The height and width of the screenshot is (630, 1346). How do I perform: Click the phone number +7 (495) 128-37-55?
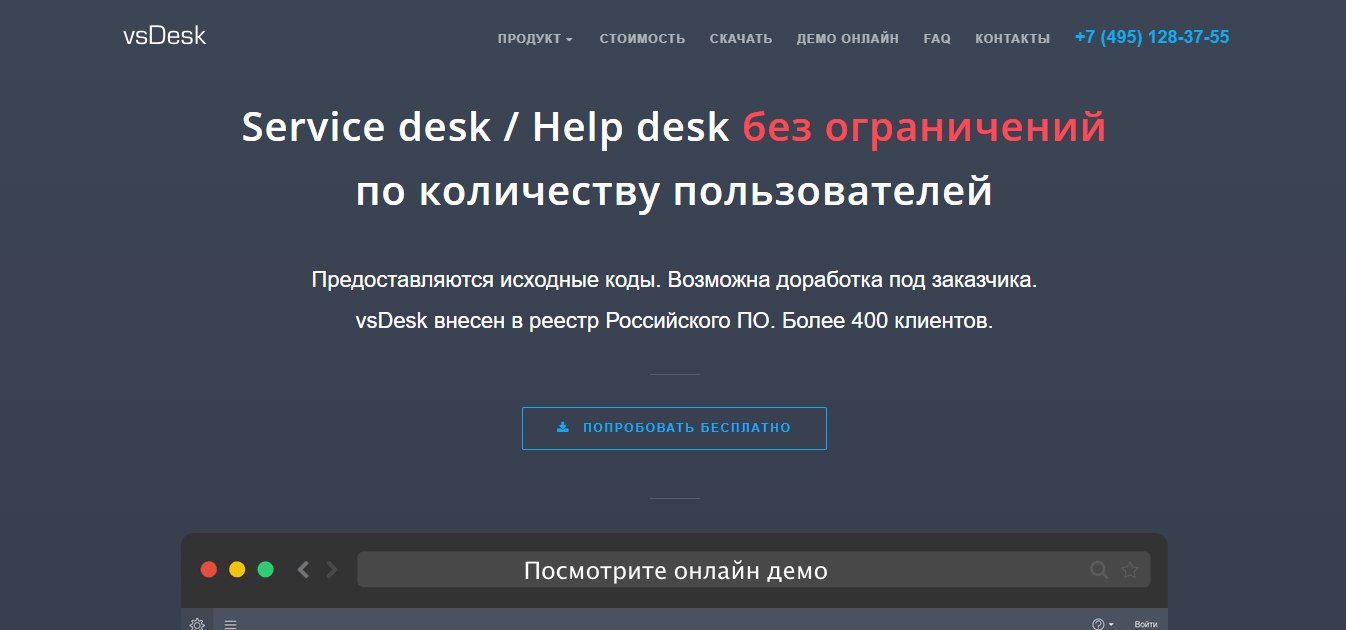click(1151, 38)
